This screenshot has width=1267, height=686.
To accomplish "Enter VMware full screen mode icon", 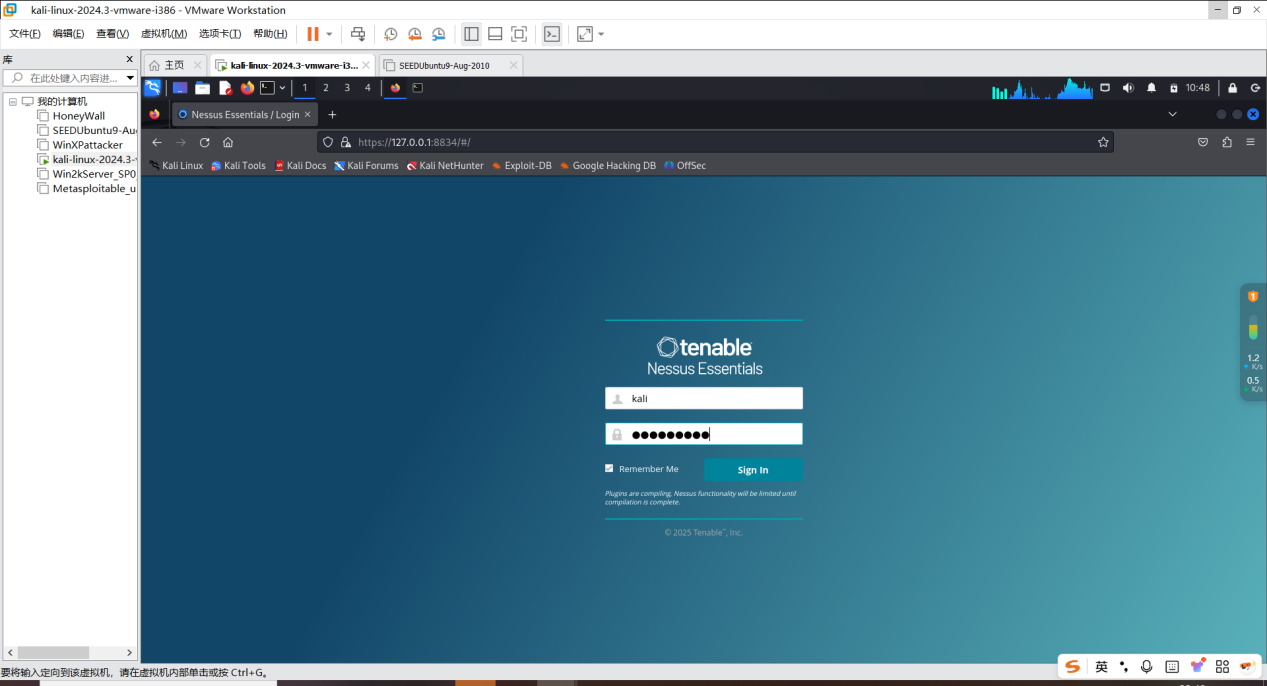I will click(519, 34).
